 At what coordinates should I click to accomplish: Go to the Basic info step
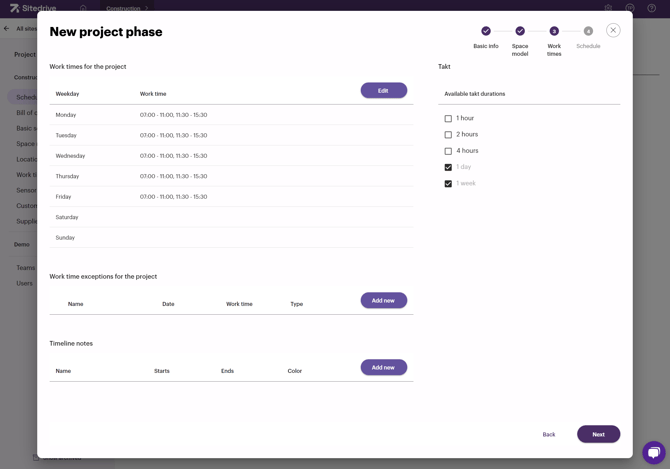486,31
